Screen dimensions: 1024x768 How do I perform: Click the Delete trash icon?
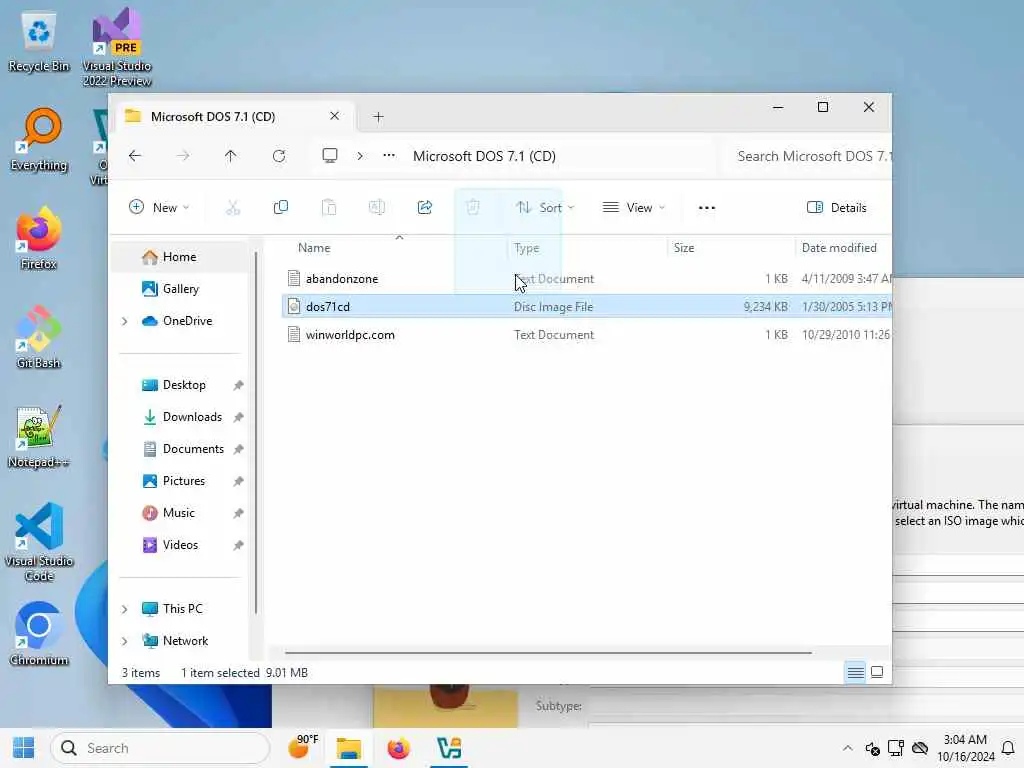point(473,208)
